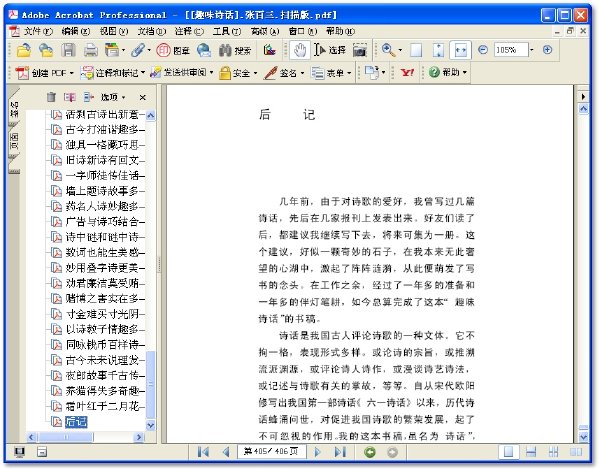The height and width of the screenshot is (471, 600).
Task: Delete bookmark with trash icon
Action: coord(51,97)
